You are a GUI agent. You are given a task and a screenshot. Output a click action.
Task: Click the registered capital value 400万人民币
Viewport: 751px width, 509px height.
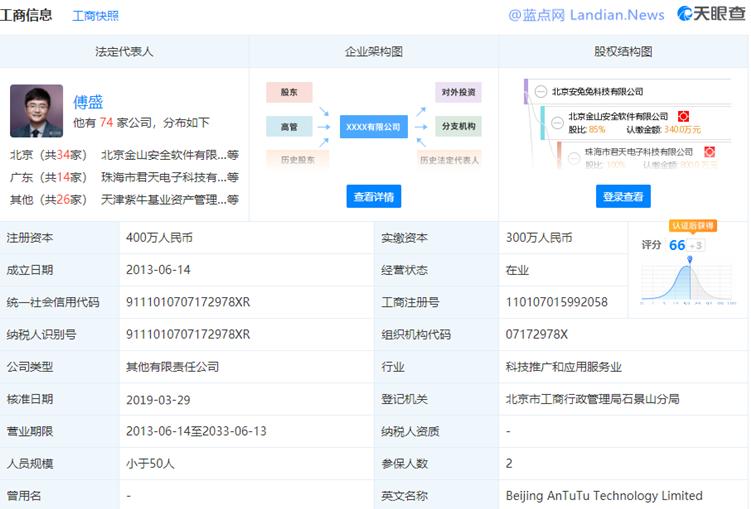coord(159,238)
